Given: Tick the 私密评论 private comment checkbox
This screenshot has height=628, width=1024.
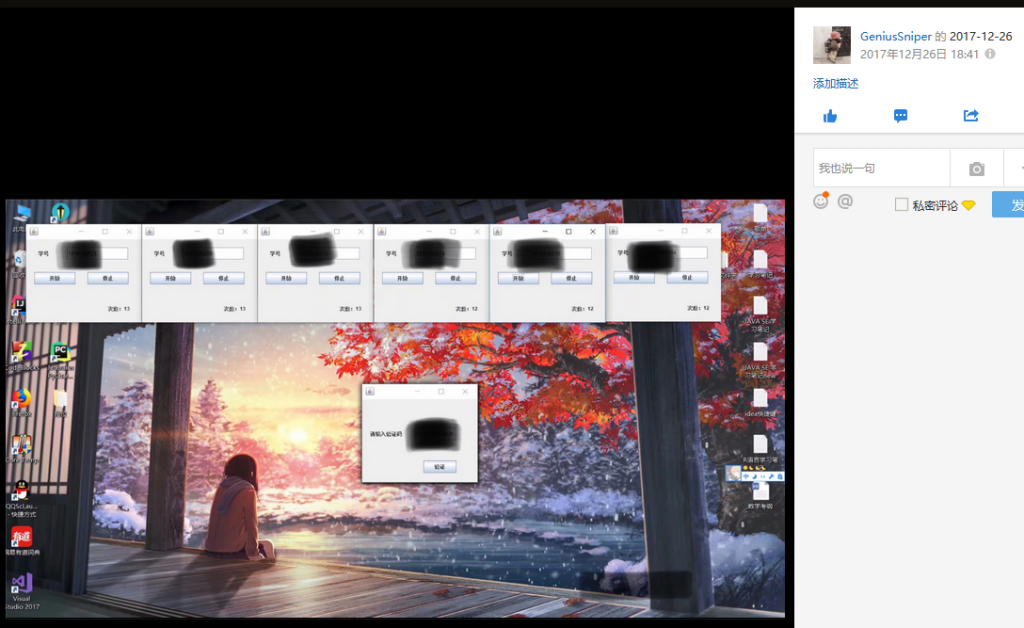Looking at the screenshot, I should pyautogui.click(x=901, y=205).
